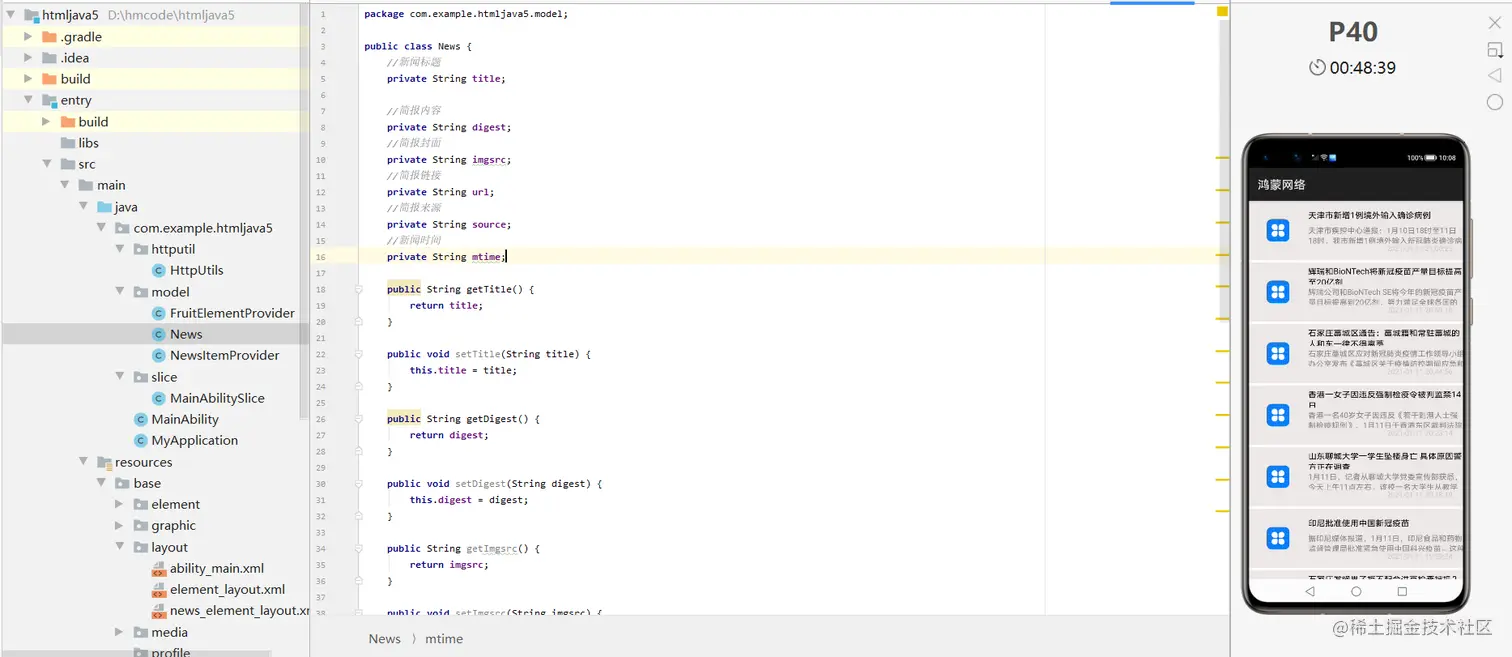Click the libs folder icon
The height and width of the screenshot is (657, 1512).
68,143
